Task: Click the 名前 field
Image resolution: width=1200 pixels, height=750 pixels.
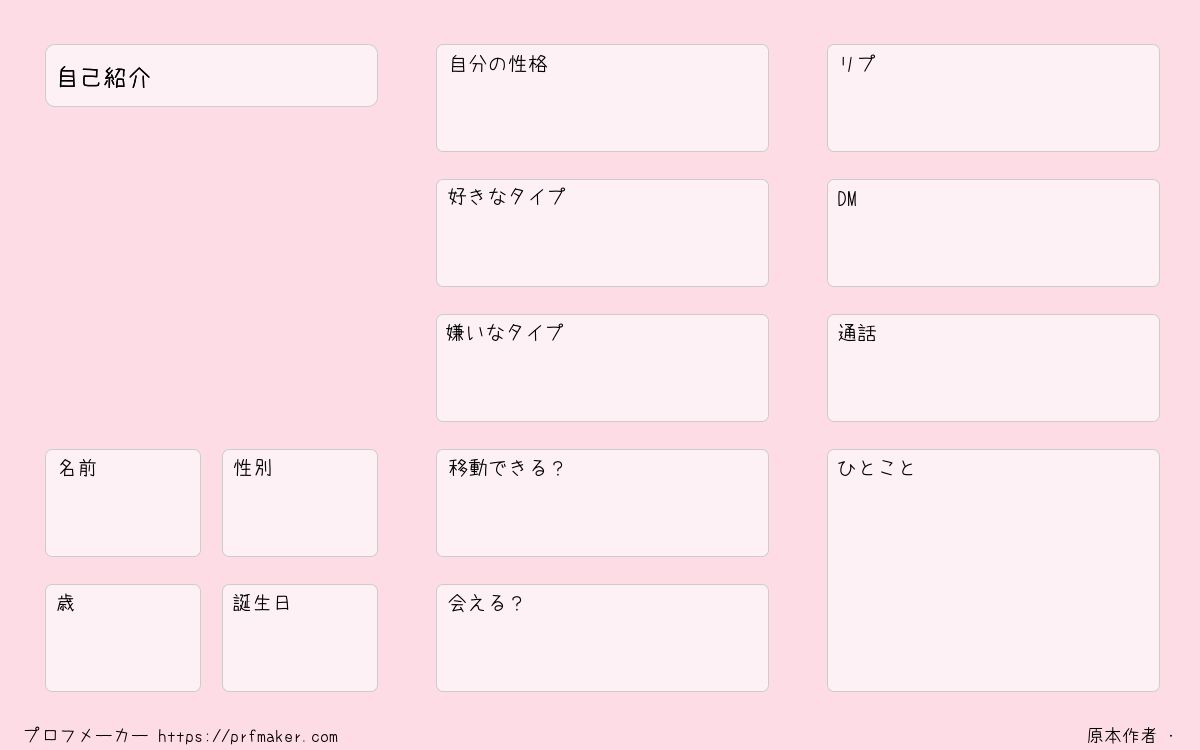Action: coord(123,503)
